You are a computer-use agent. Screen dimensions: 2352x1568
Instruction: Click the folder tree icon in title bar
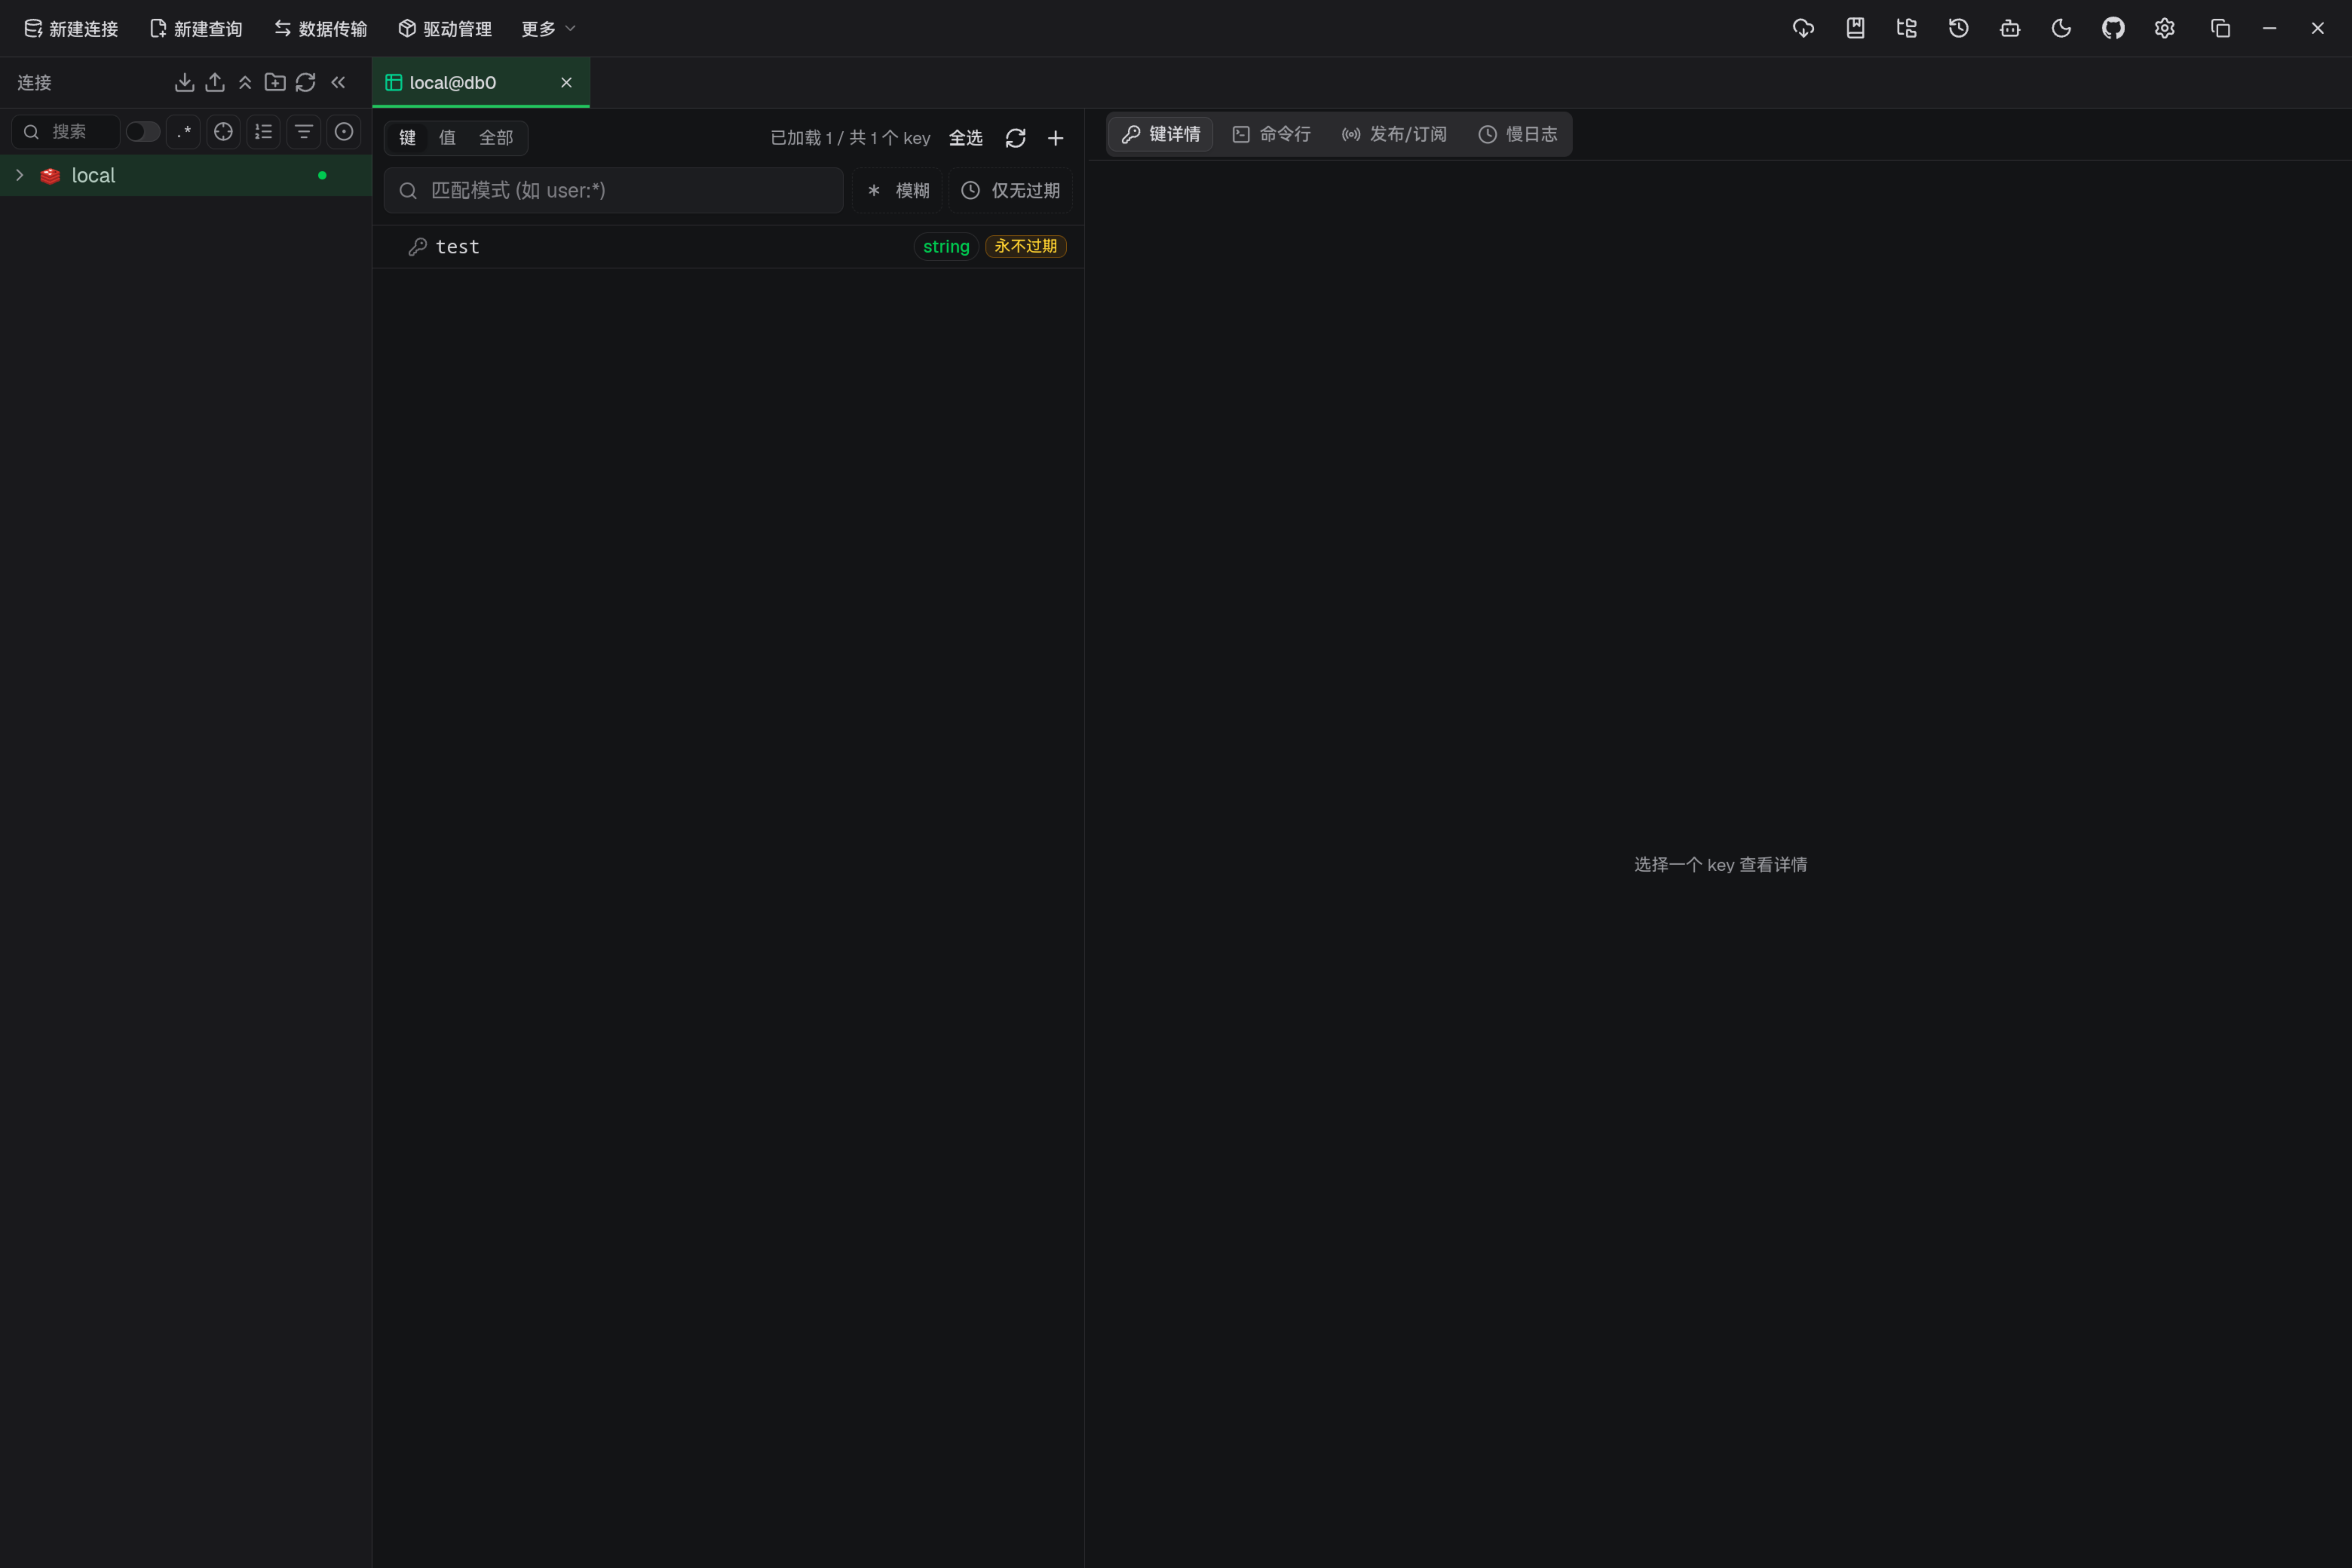(x=1907, y=28)
